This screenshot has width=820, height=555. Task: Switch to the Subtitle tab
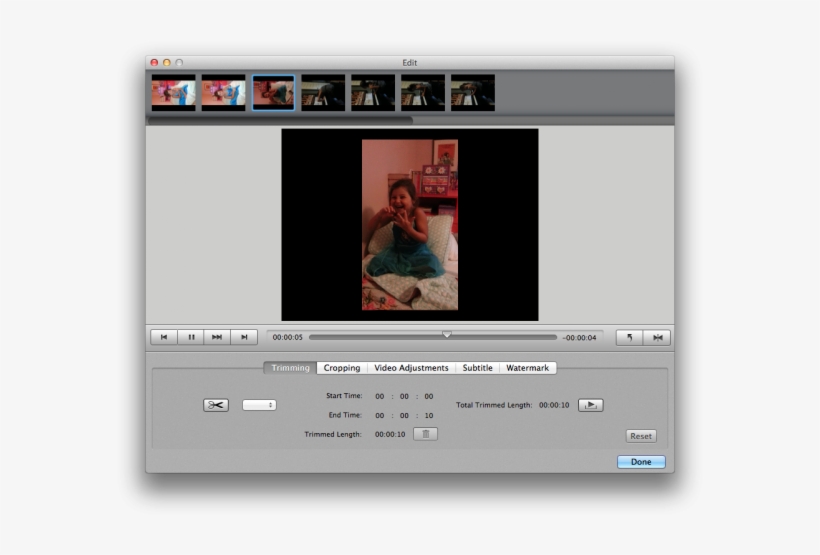(x=477, y=368)
